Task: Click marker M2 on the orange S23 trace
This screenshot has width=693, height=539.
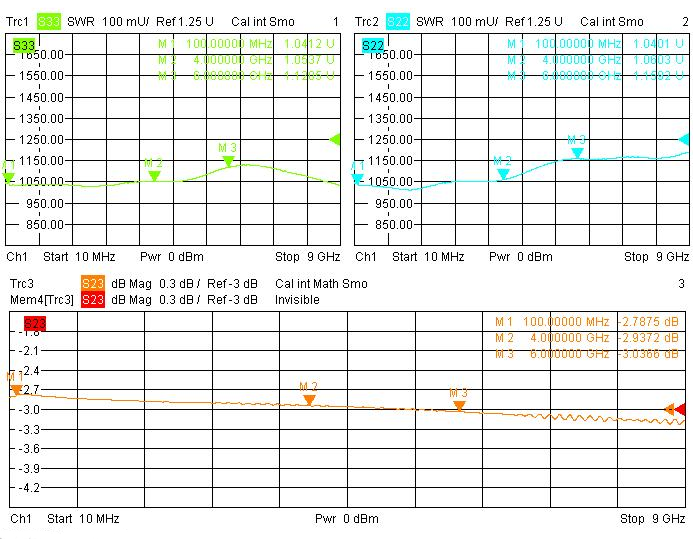Action: click(309, 399)
